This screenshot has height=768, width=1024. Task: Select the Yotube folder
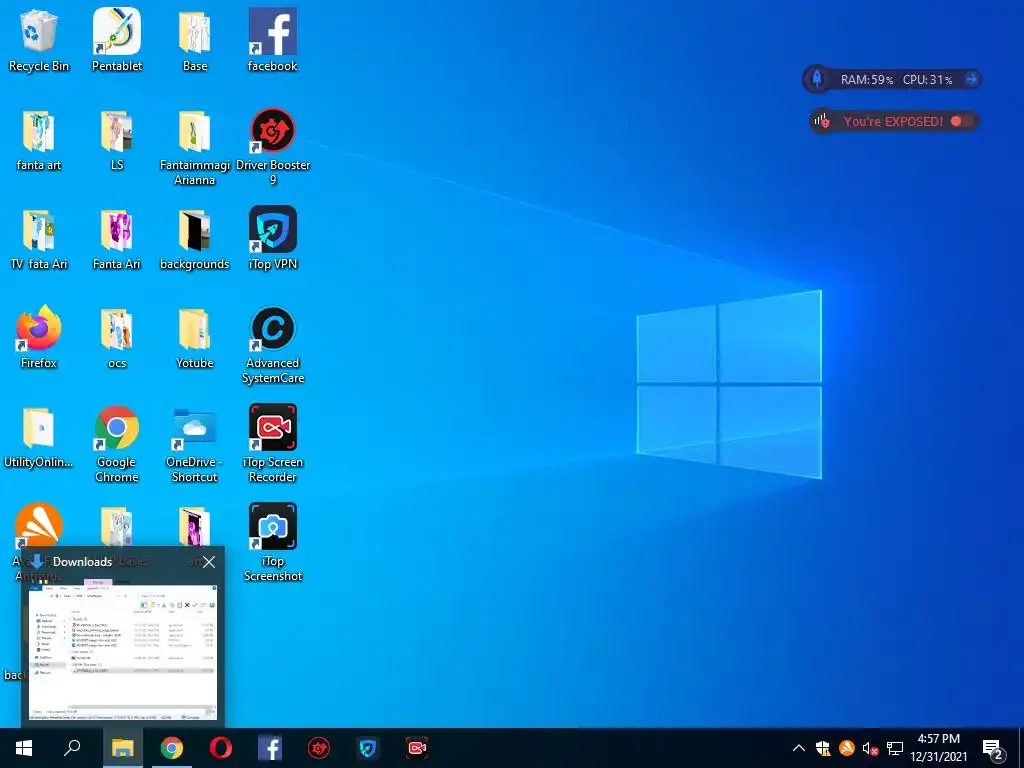point(195,338)
